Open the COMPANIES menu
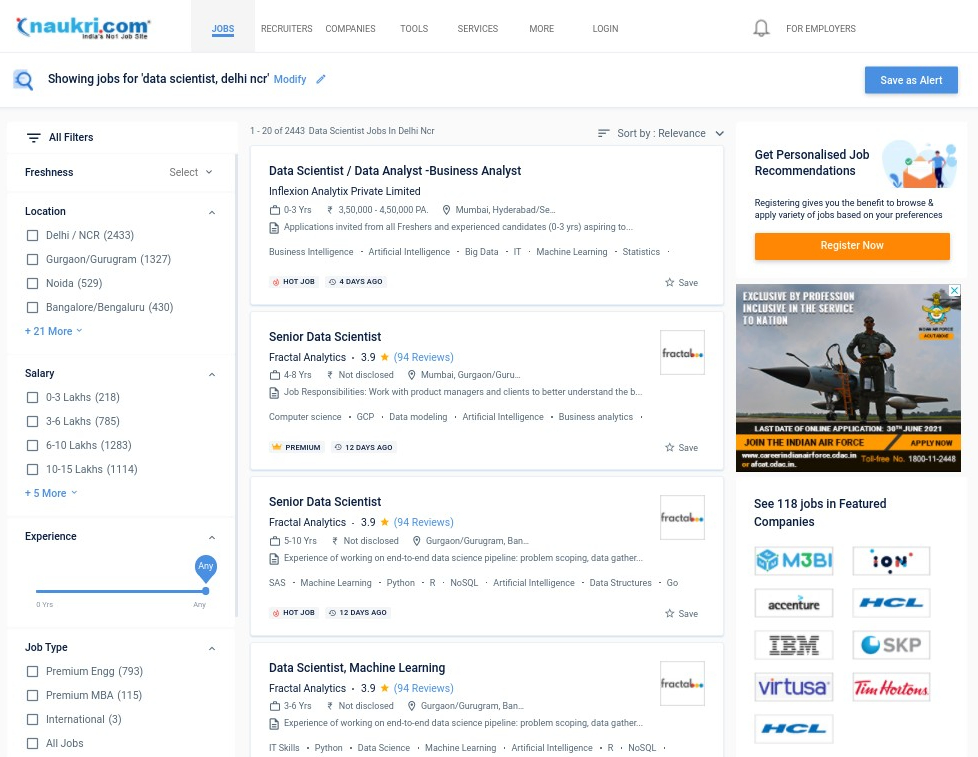This screenshot has height=757, width=978. coord(350,28)
